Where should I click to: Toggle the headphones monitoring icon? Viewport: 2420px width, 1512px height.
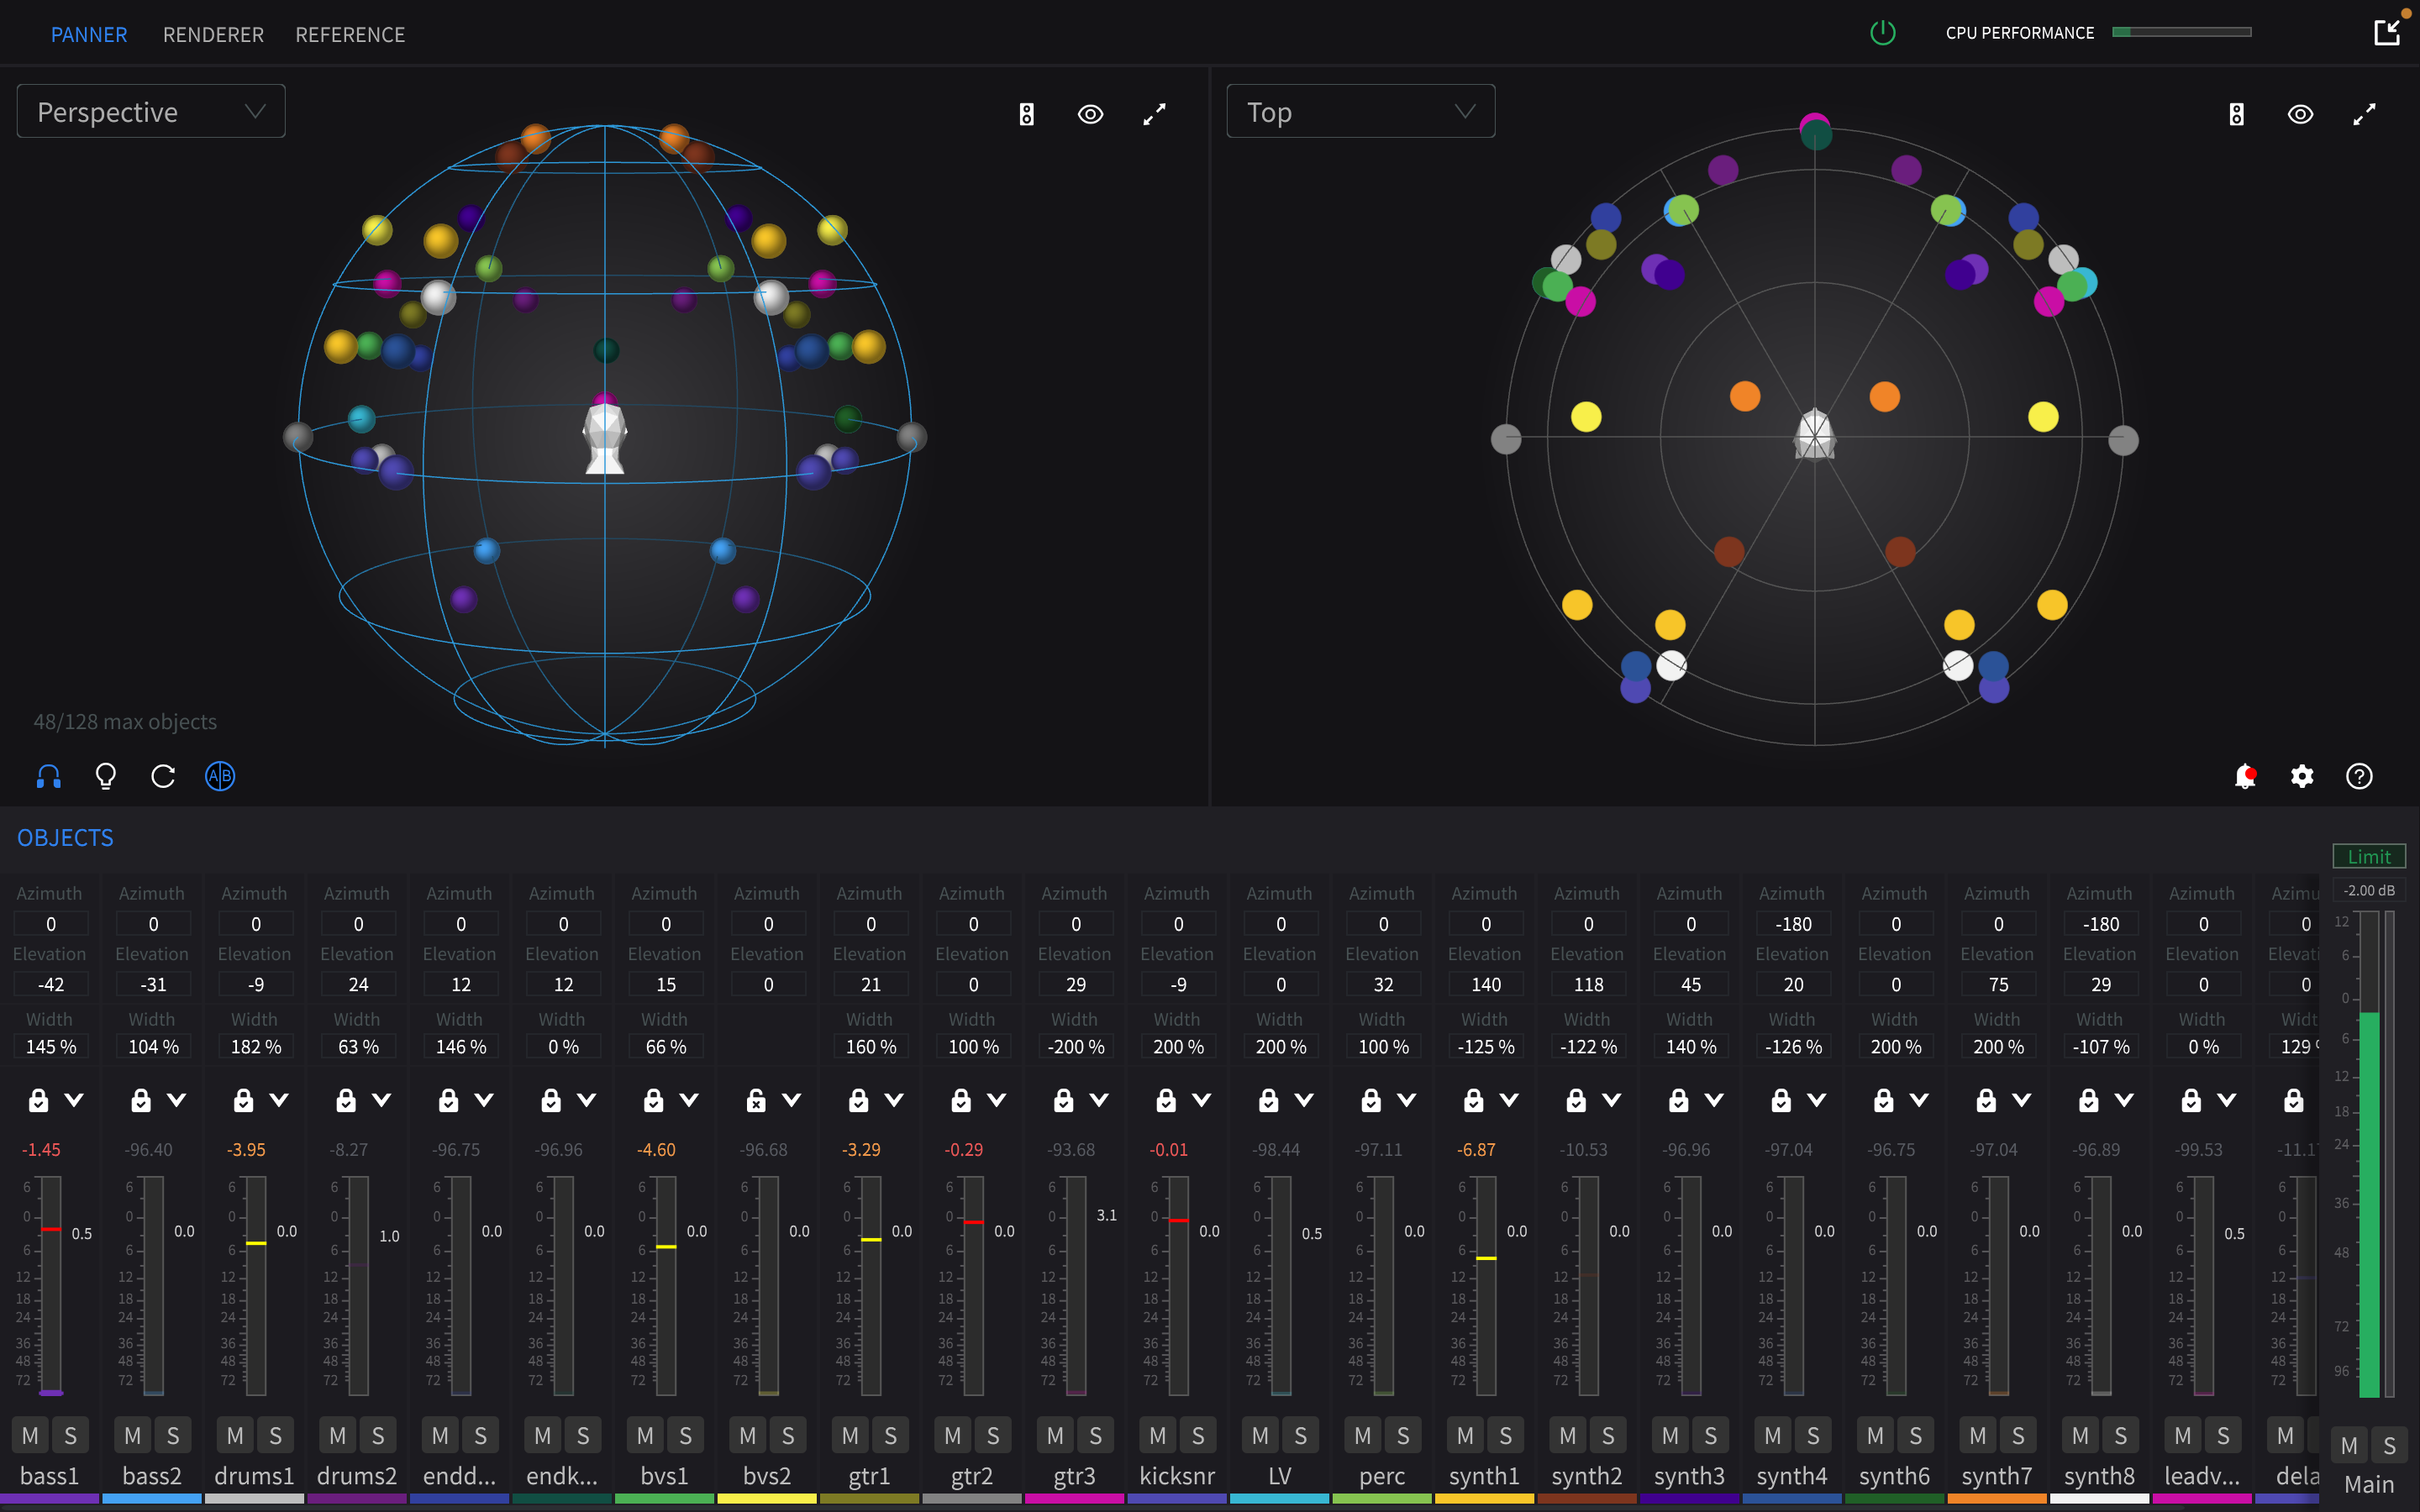(x=48, y=776)
